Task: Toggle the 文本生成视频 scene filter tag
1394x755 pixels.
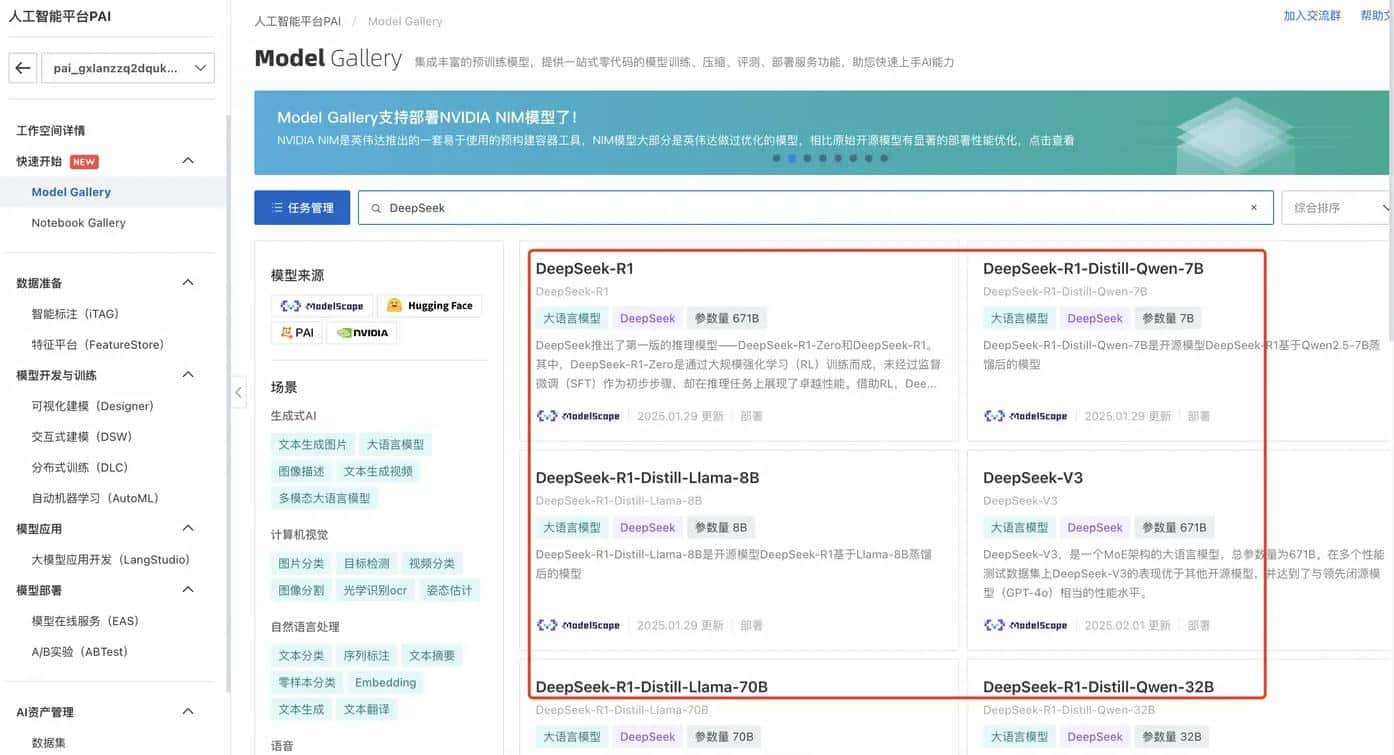Action: 378,471
